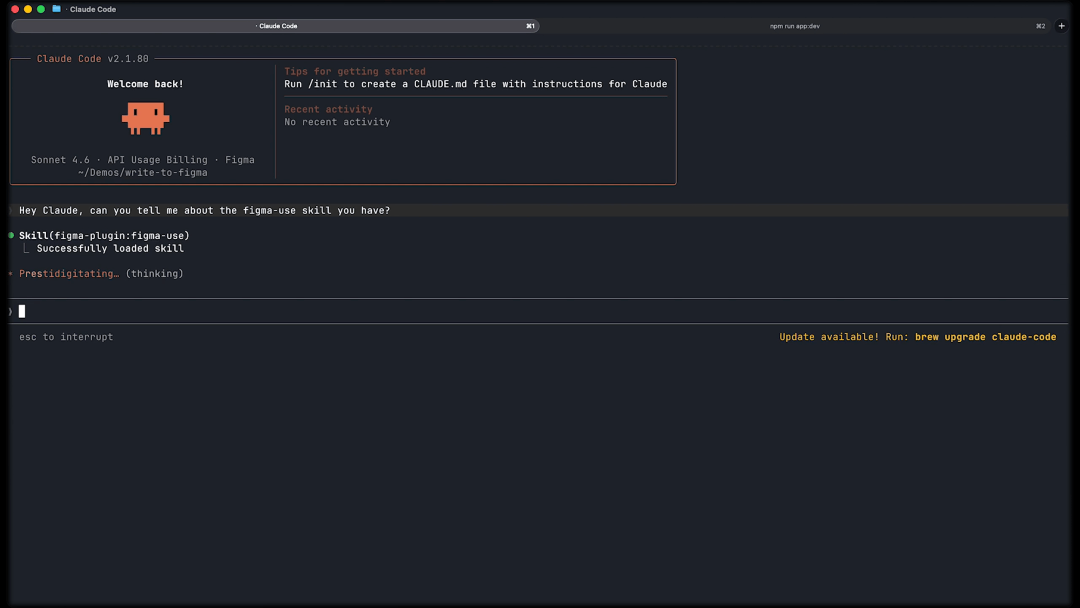Click 'No recent activity' text
The height and width of the screenshot is (608, 1080).
coord(338,122)
